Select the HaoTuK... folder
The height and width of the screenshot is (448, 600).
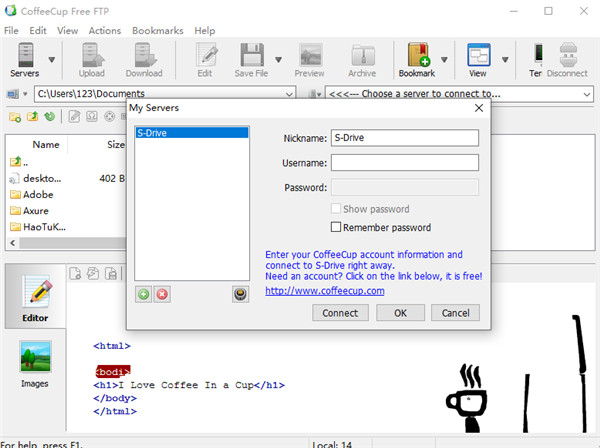[38, 227]
